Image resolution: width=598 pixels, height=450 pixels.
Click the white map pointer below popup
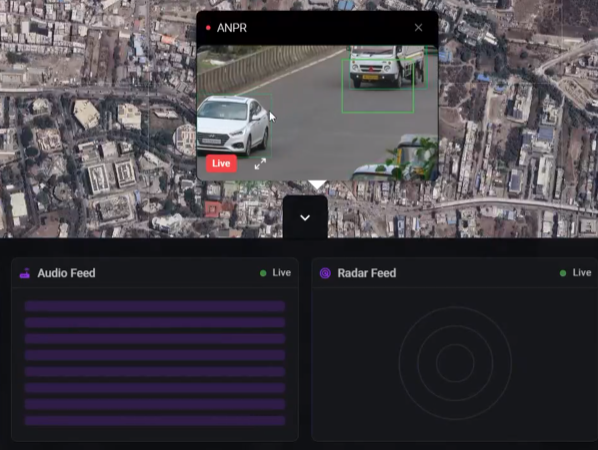click(x=317, y=185)
